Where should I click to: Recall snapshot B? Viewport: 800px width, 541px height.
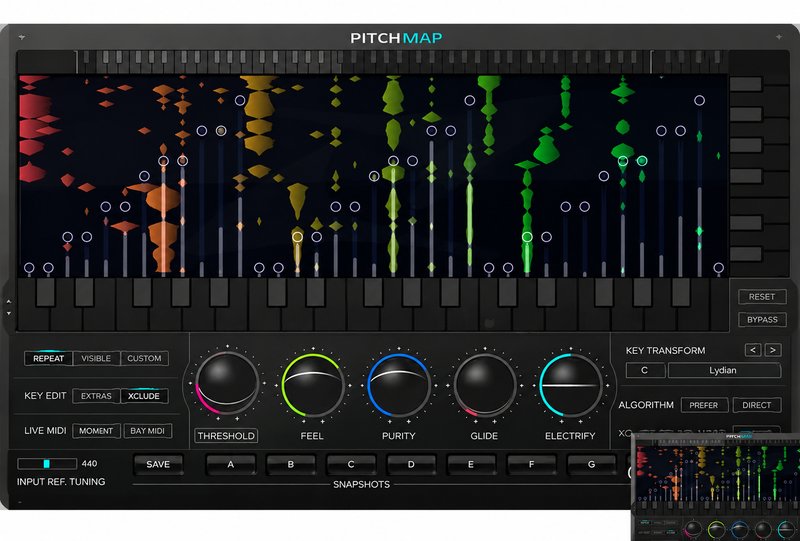pyautogui.click(x=291, y=464)
